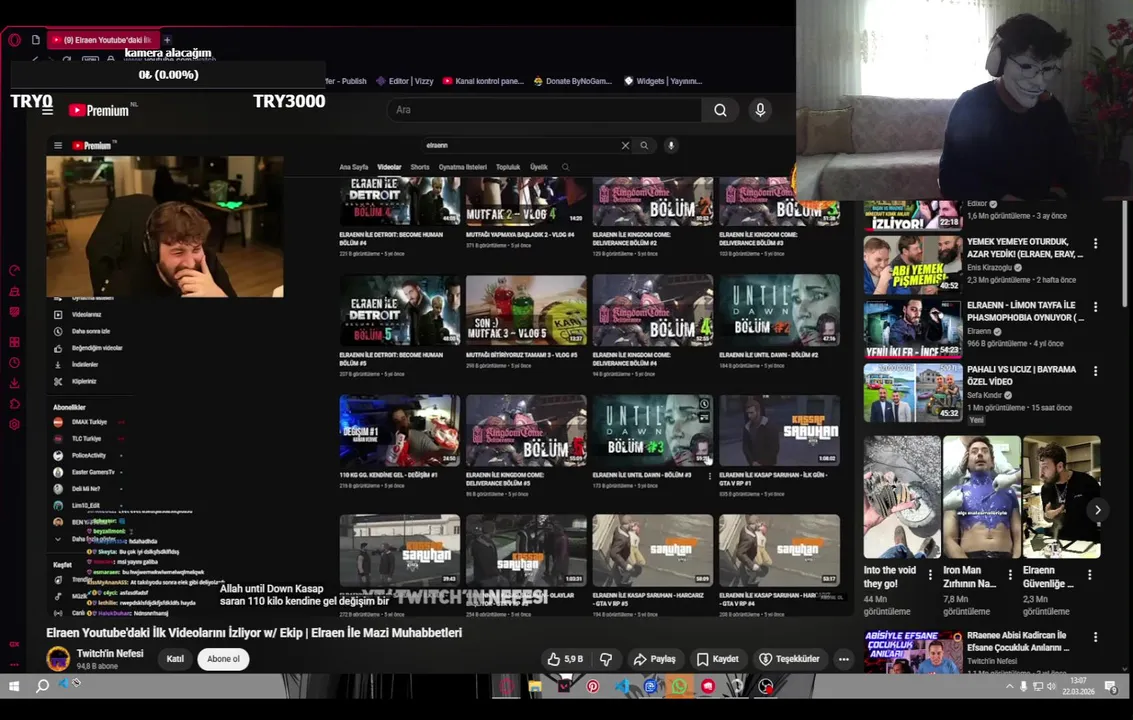The width and height of the screenshot is (1133, 720).
Task: Open the Opera GX main menu icon
Action: [x=14, y=40]
